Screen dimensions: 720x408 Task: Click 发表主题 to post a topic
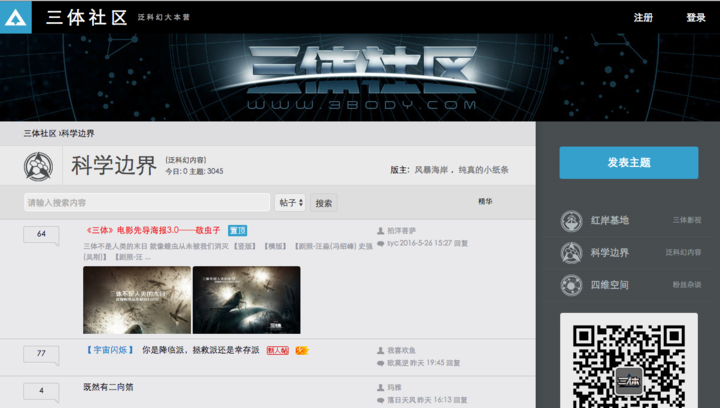[629, 162]
